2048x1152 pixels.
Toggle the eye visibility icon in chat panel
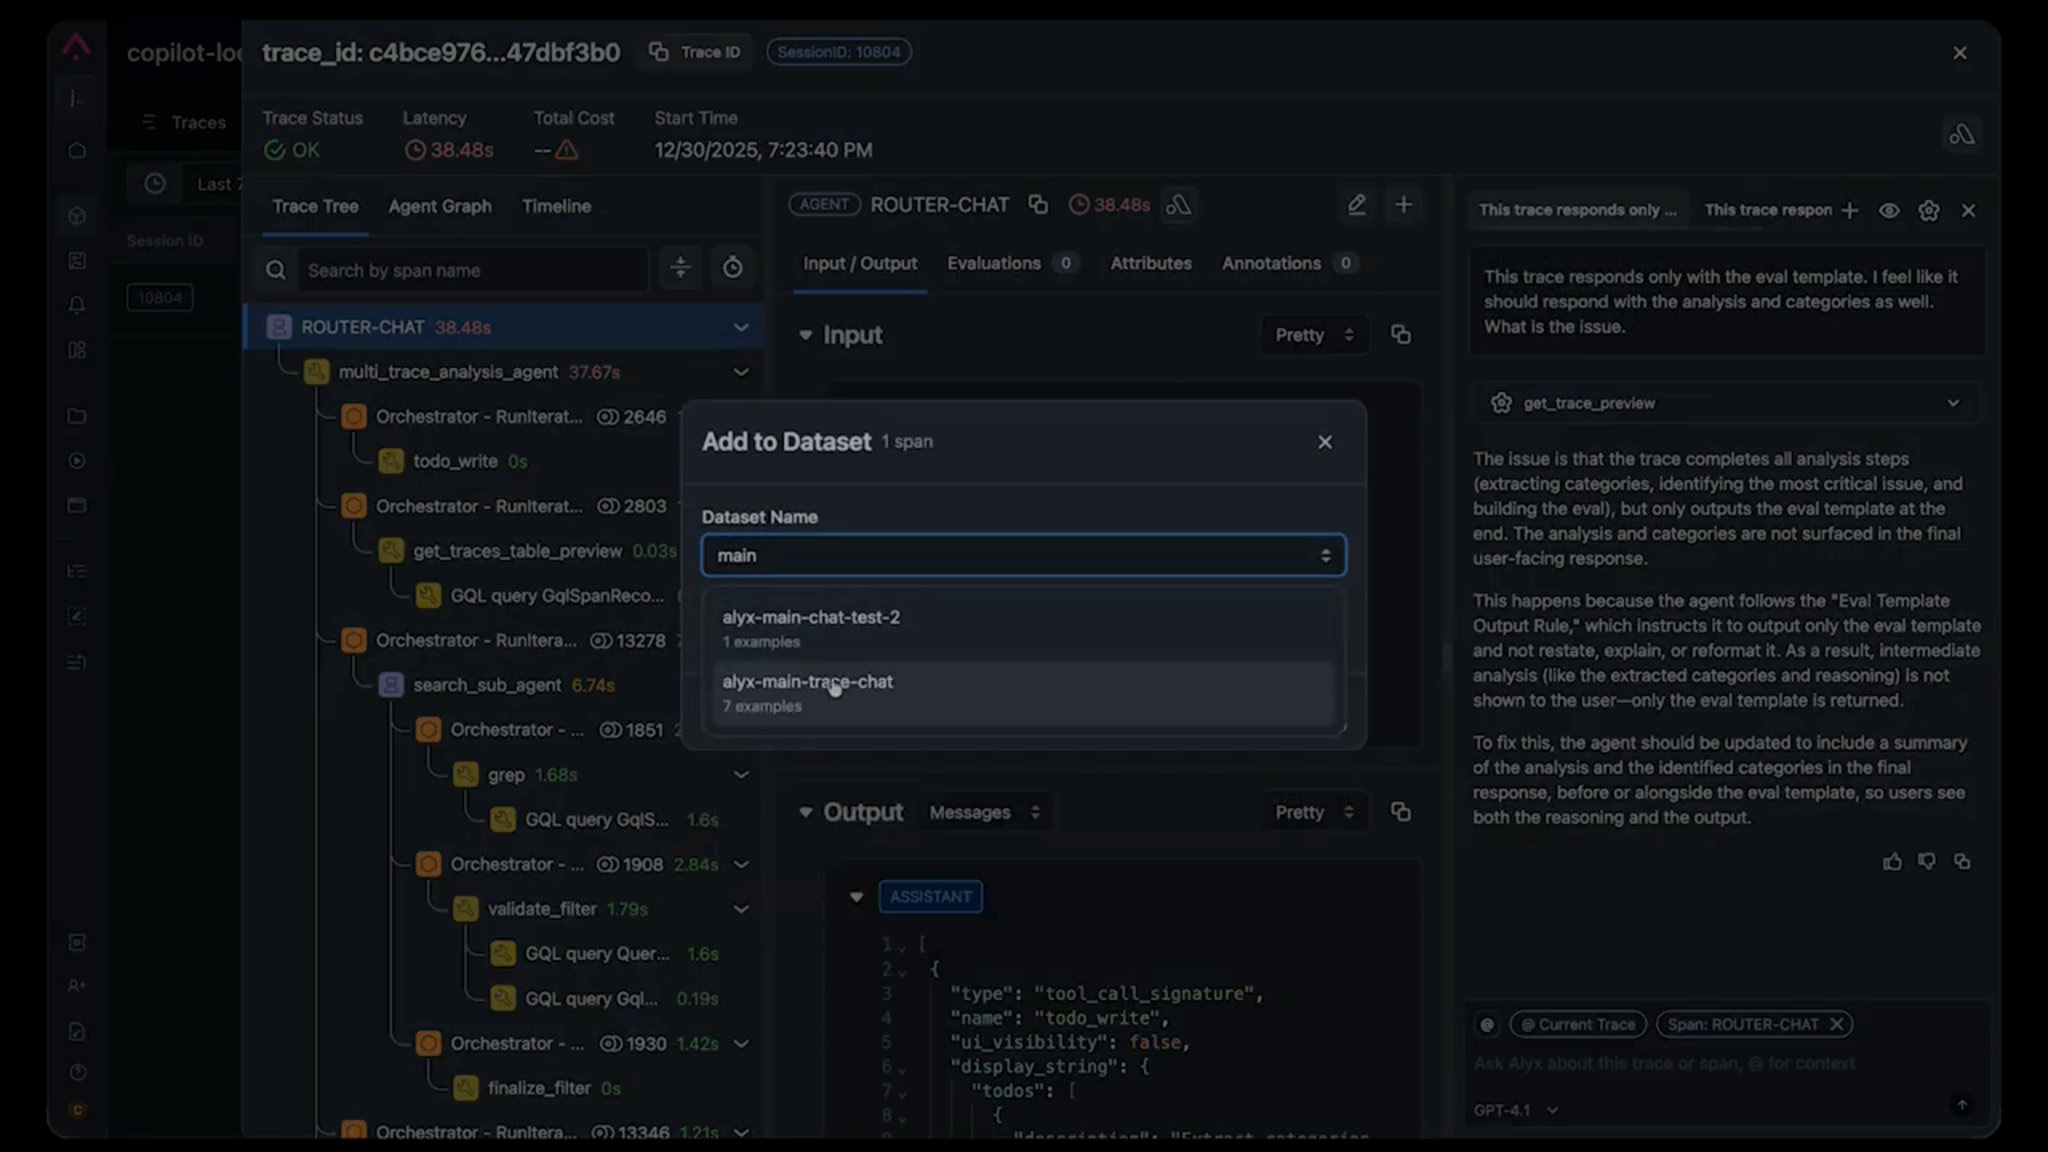1889,211
